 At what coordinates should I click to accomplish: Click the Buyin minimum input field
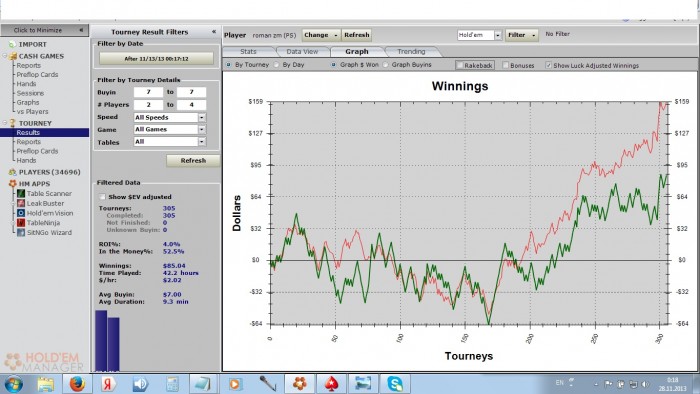coord(148,92)
